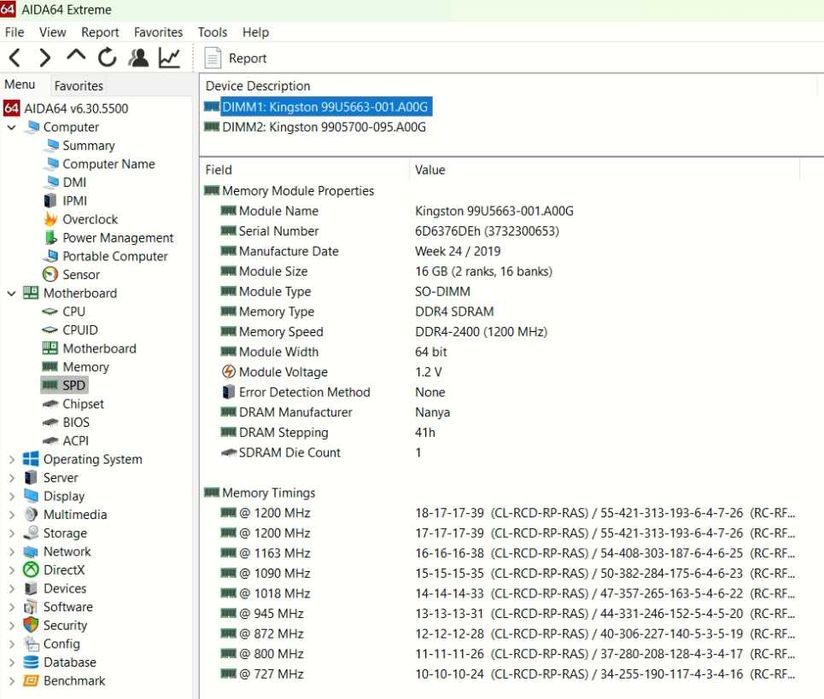Screen dimensions: 824x699
Task: Select the Computer Name icon
Action: (51, 163)
